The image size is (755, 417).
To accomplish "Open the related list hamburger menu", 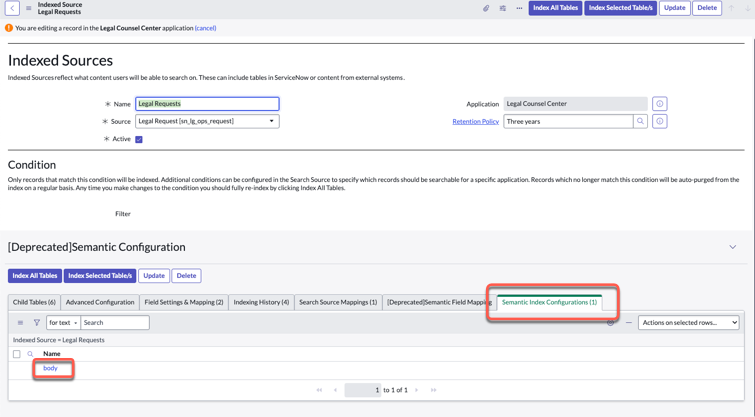I will click(20, 323).
